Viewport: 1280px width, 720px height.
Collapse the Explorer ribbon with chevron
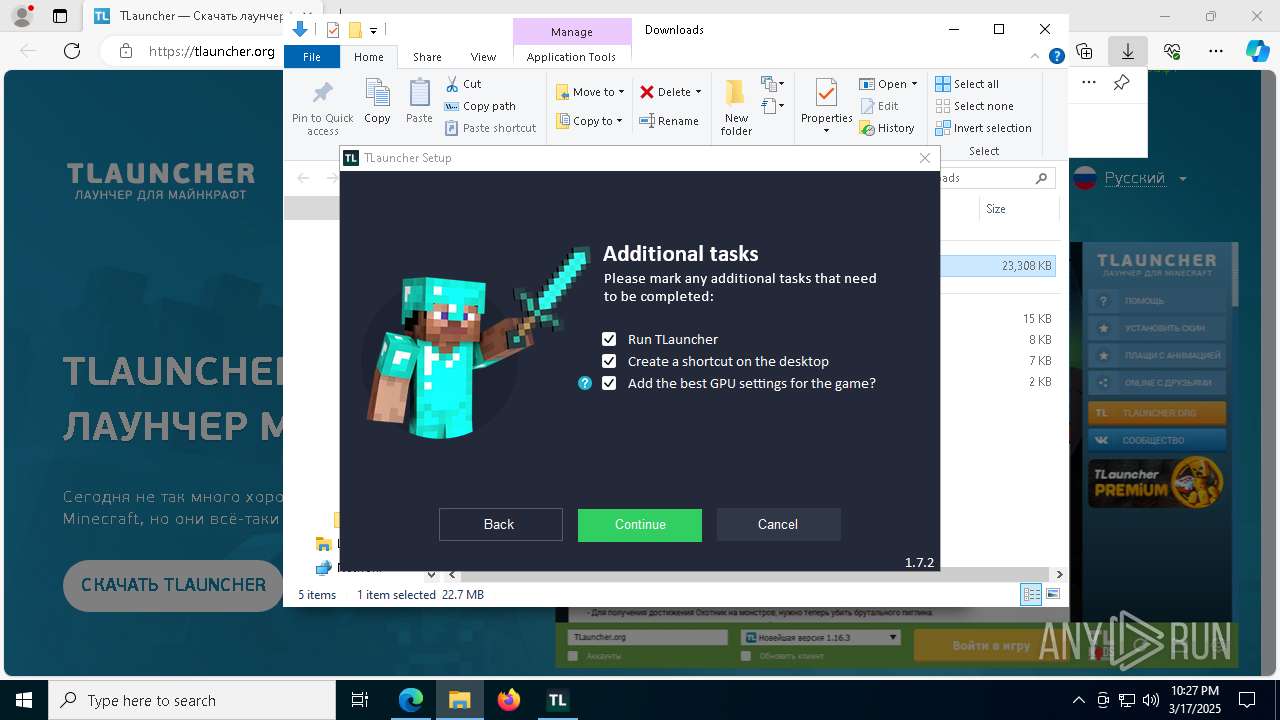[1036, 57]
